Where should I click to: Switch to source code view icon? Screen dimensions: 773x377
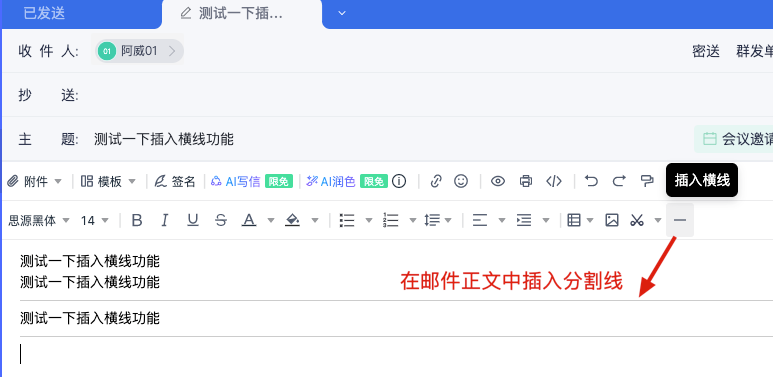click(x=554, y=181)
